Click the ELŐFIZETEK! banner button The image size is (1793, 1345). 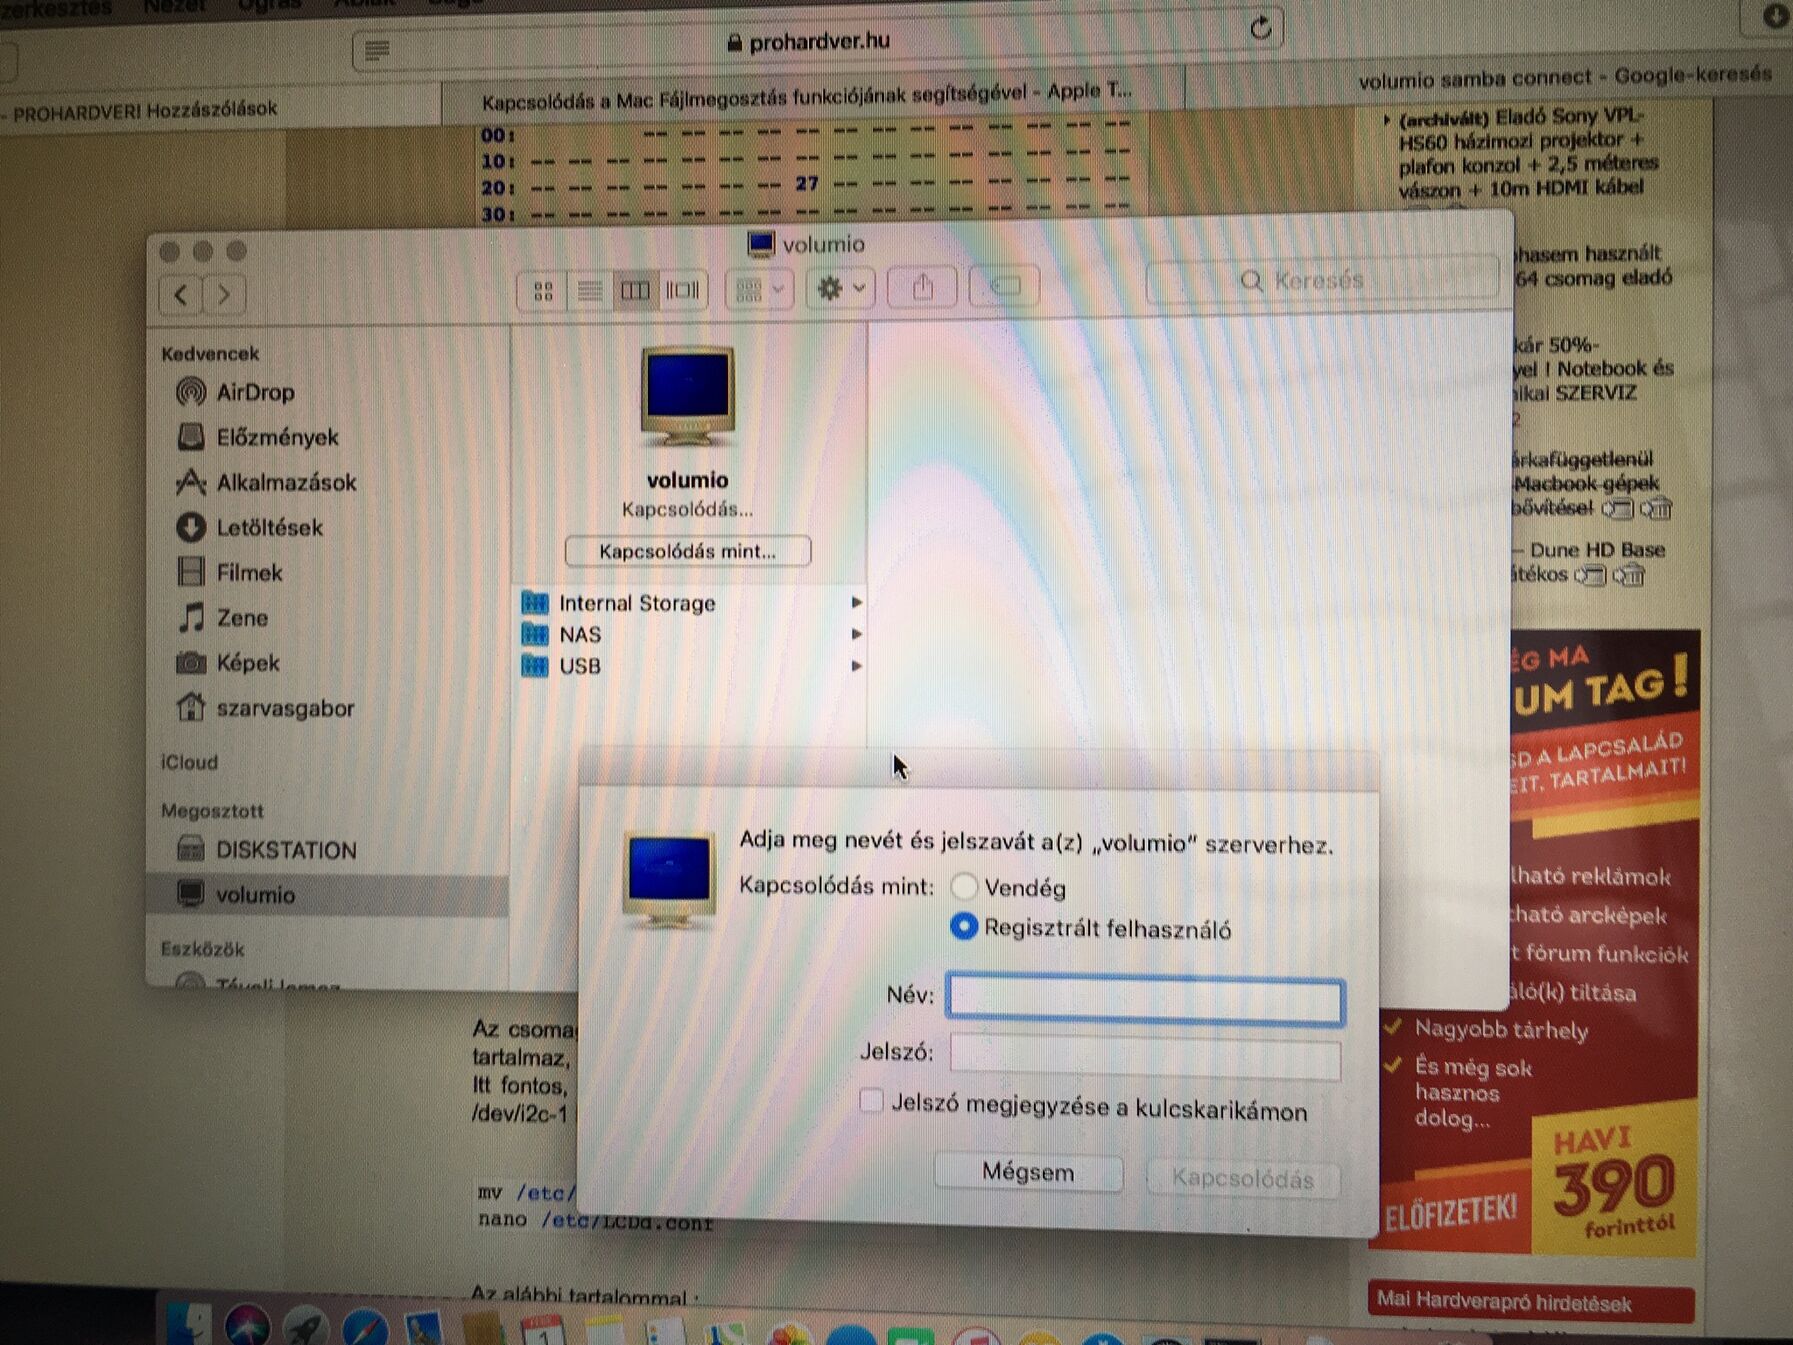click(x=1450, y=1213)
